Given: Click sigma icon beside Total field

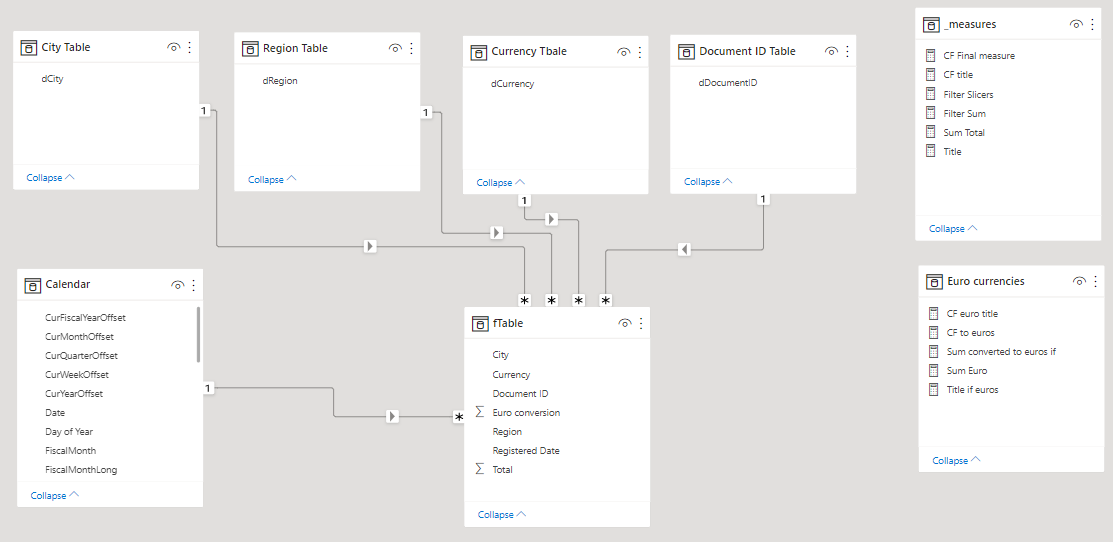Looking at the screenshot, I should (480, 470).
